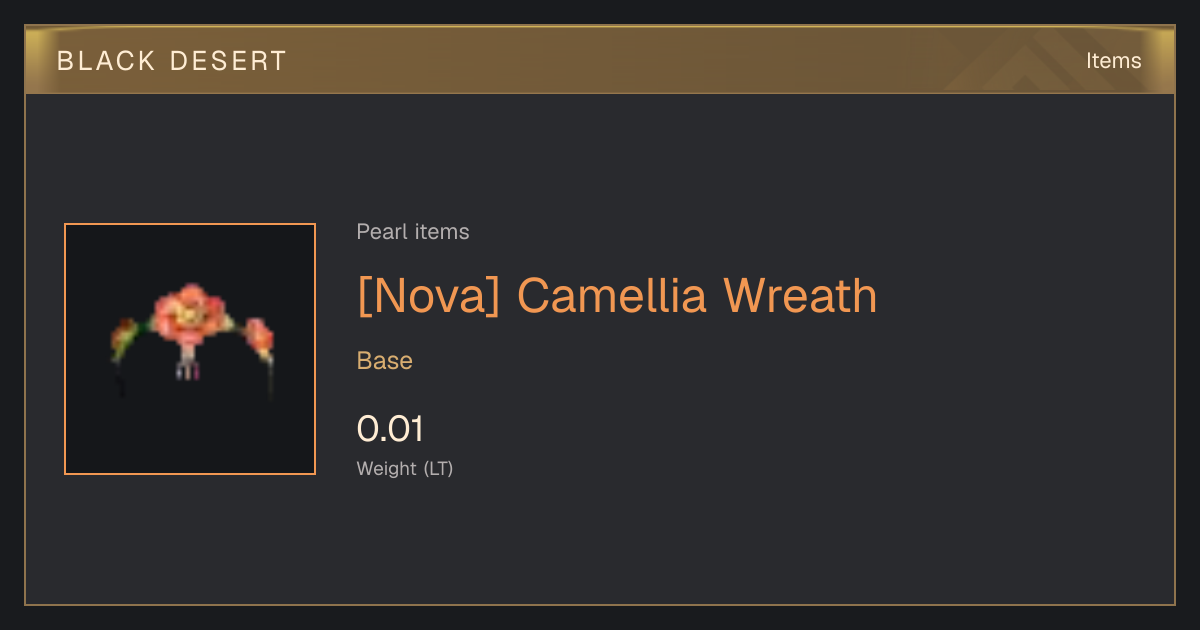The width and height of the screenshot is (1200, 630).
Task: Click the 0.01 weight value
Action: (x=390, y=429)
